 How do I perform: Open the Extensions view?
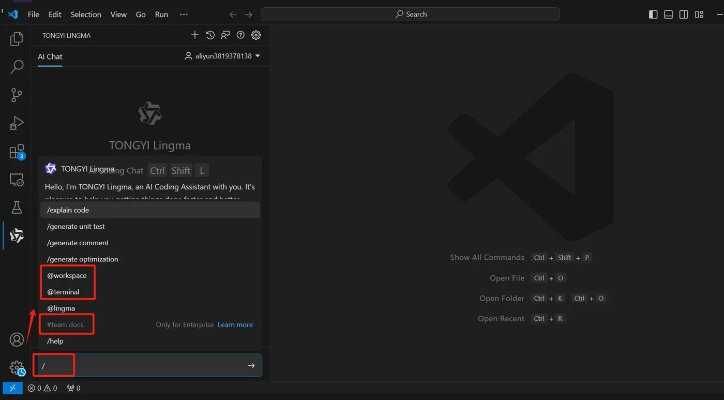16,152
